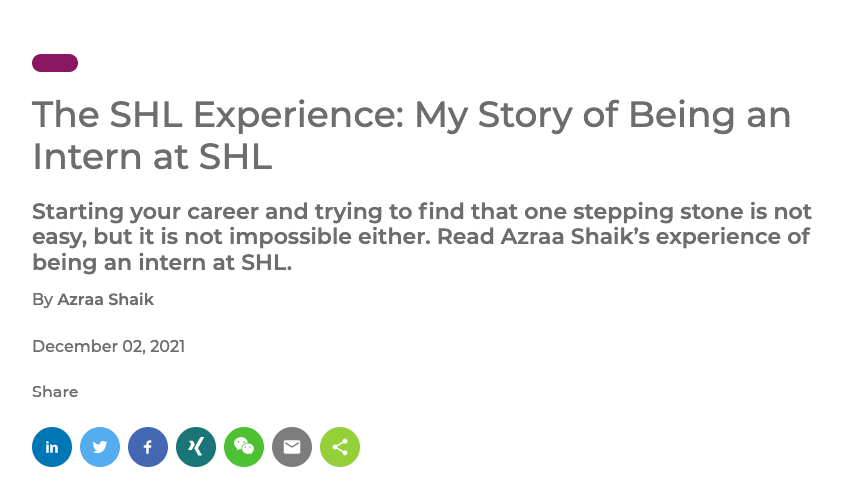Share the story on WeChat

[x=244, y=447]
